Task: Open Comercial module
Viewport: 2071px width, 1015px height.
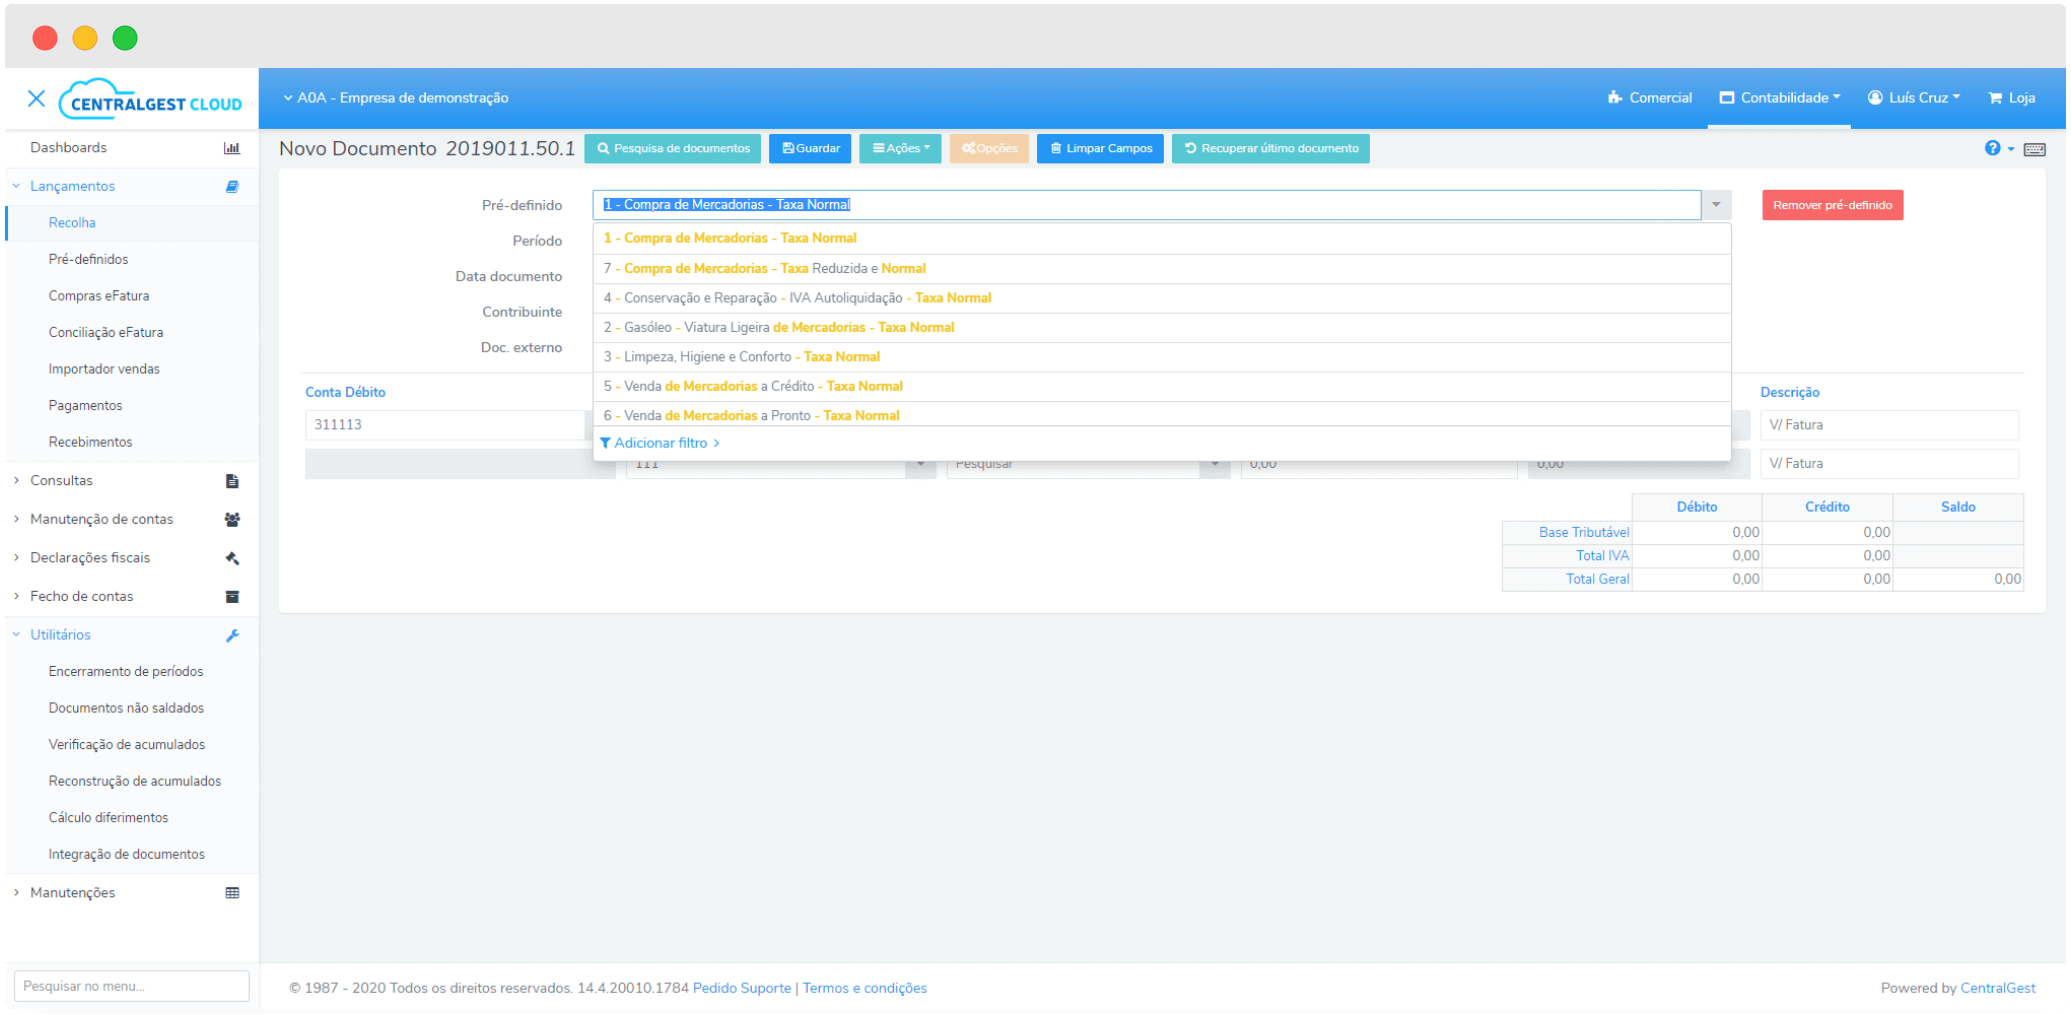Action: [1649, 98]
